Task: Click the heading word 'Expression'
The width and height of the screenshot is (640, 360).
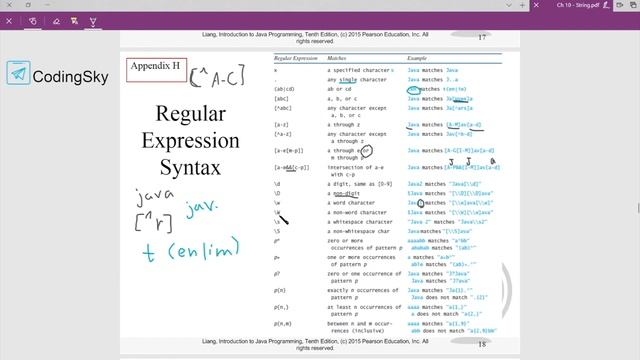Action: tap(191, 141)
